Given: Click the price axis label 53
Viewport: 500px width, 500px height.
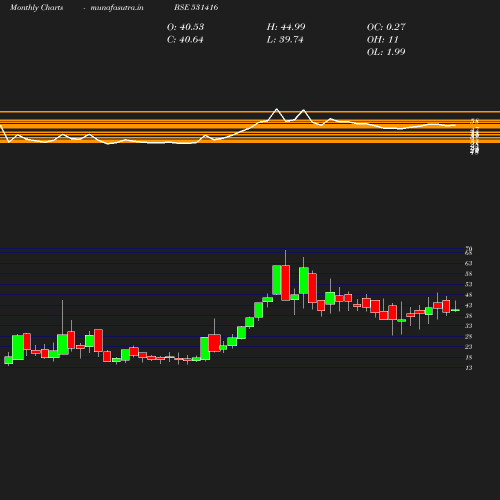Looking at the screenshot, I should (x=469, y=284).
